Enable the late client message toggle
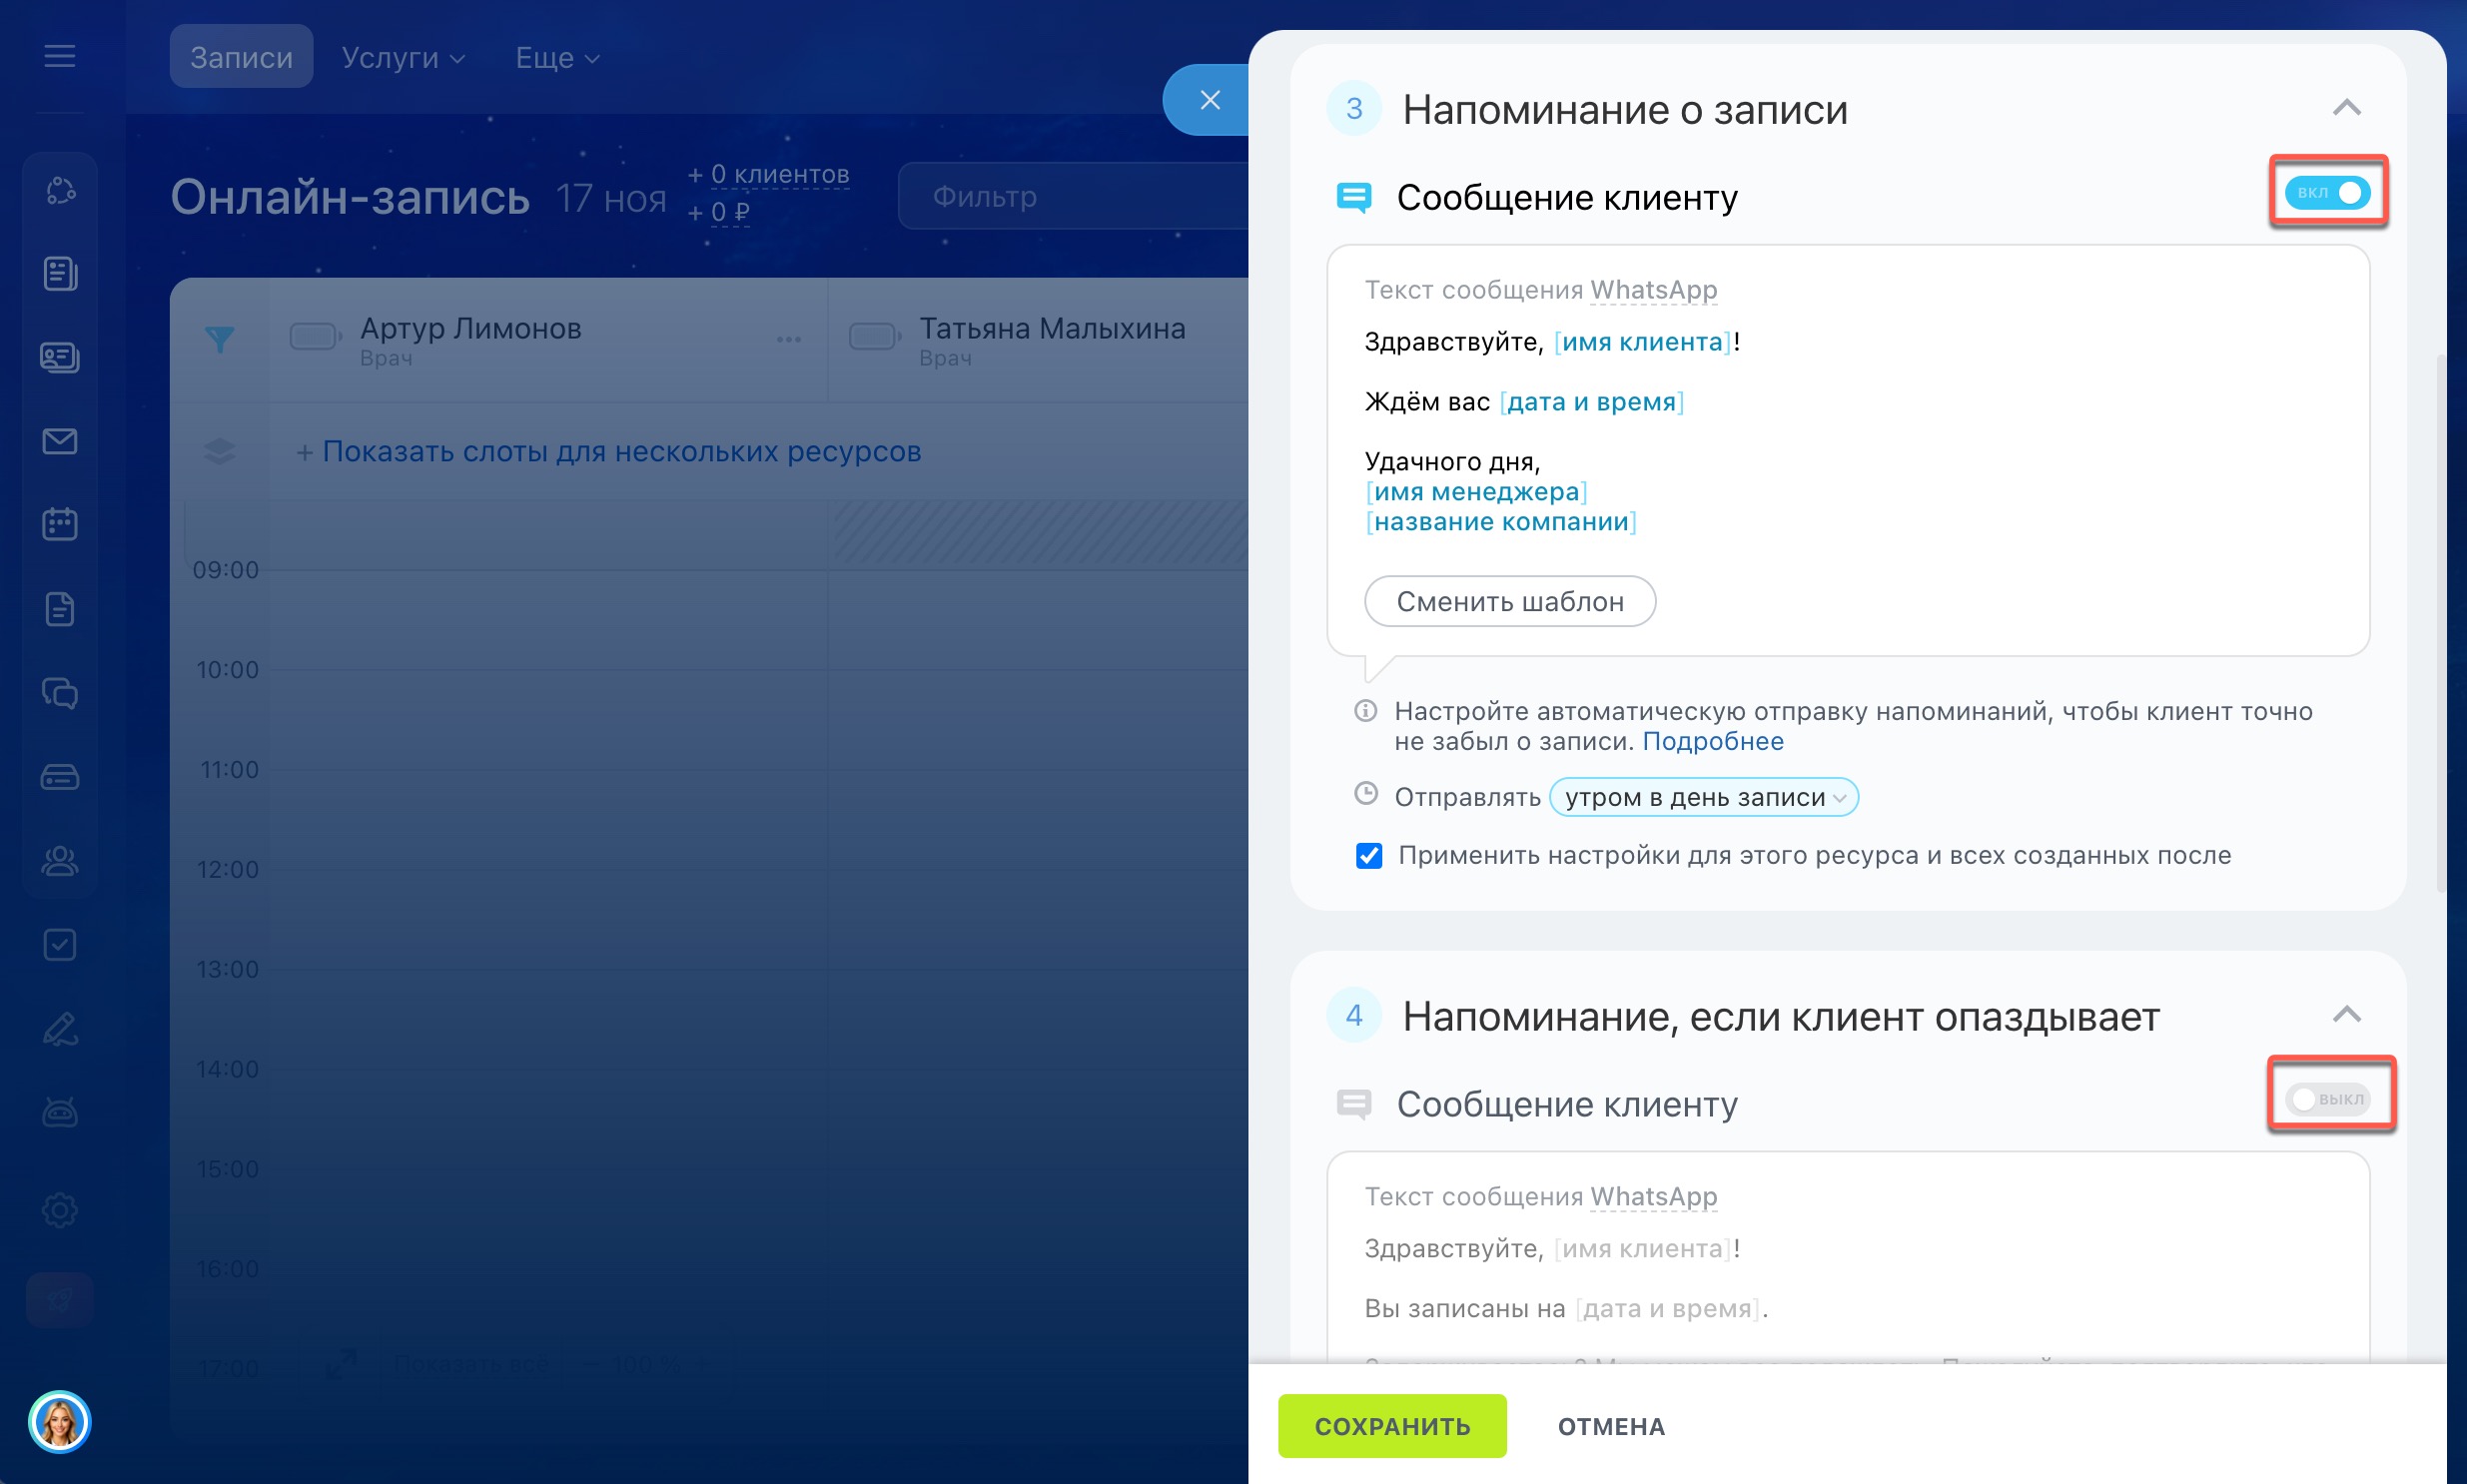This screenshot has width=2467, height=1484. point(2327,1099)
